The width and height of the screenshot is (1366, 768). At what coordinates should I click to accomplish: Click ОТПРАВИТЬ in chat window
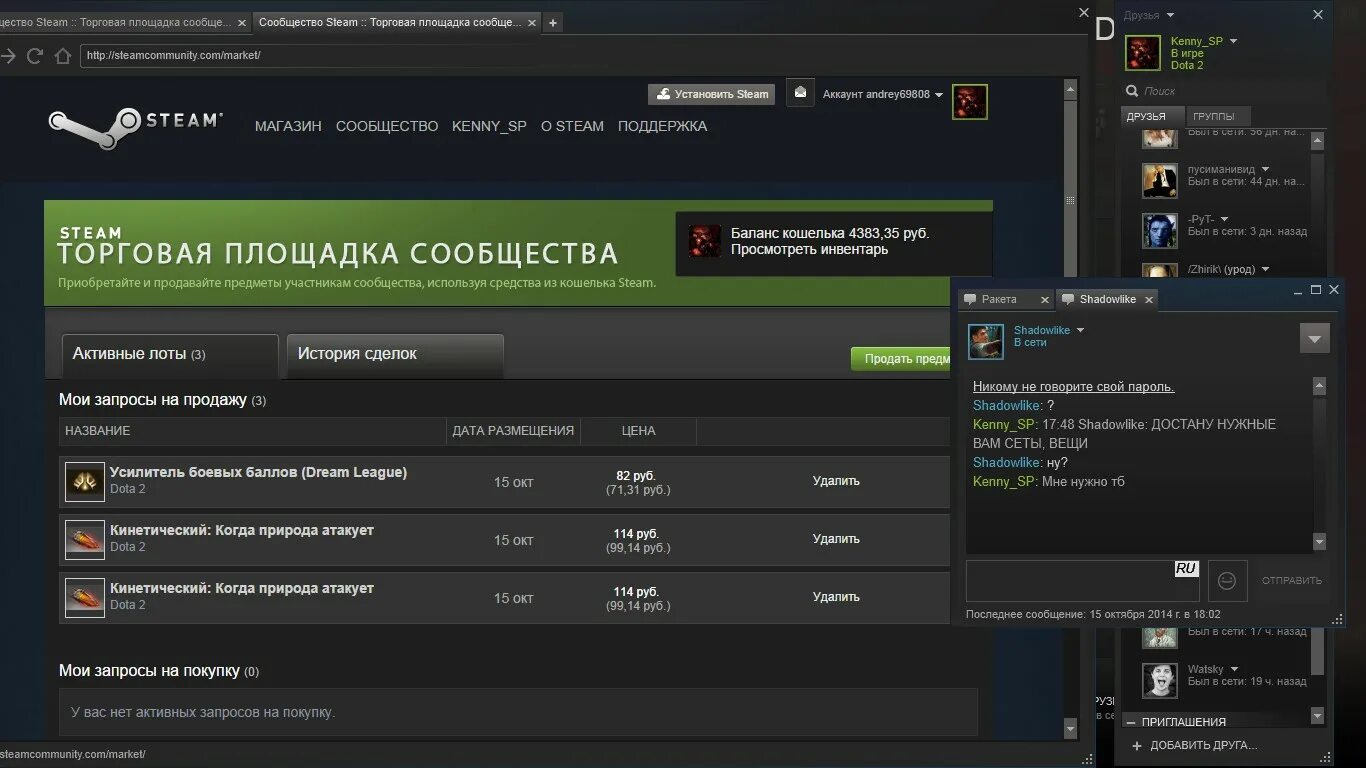[1291, 580]
